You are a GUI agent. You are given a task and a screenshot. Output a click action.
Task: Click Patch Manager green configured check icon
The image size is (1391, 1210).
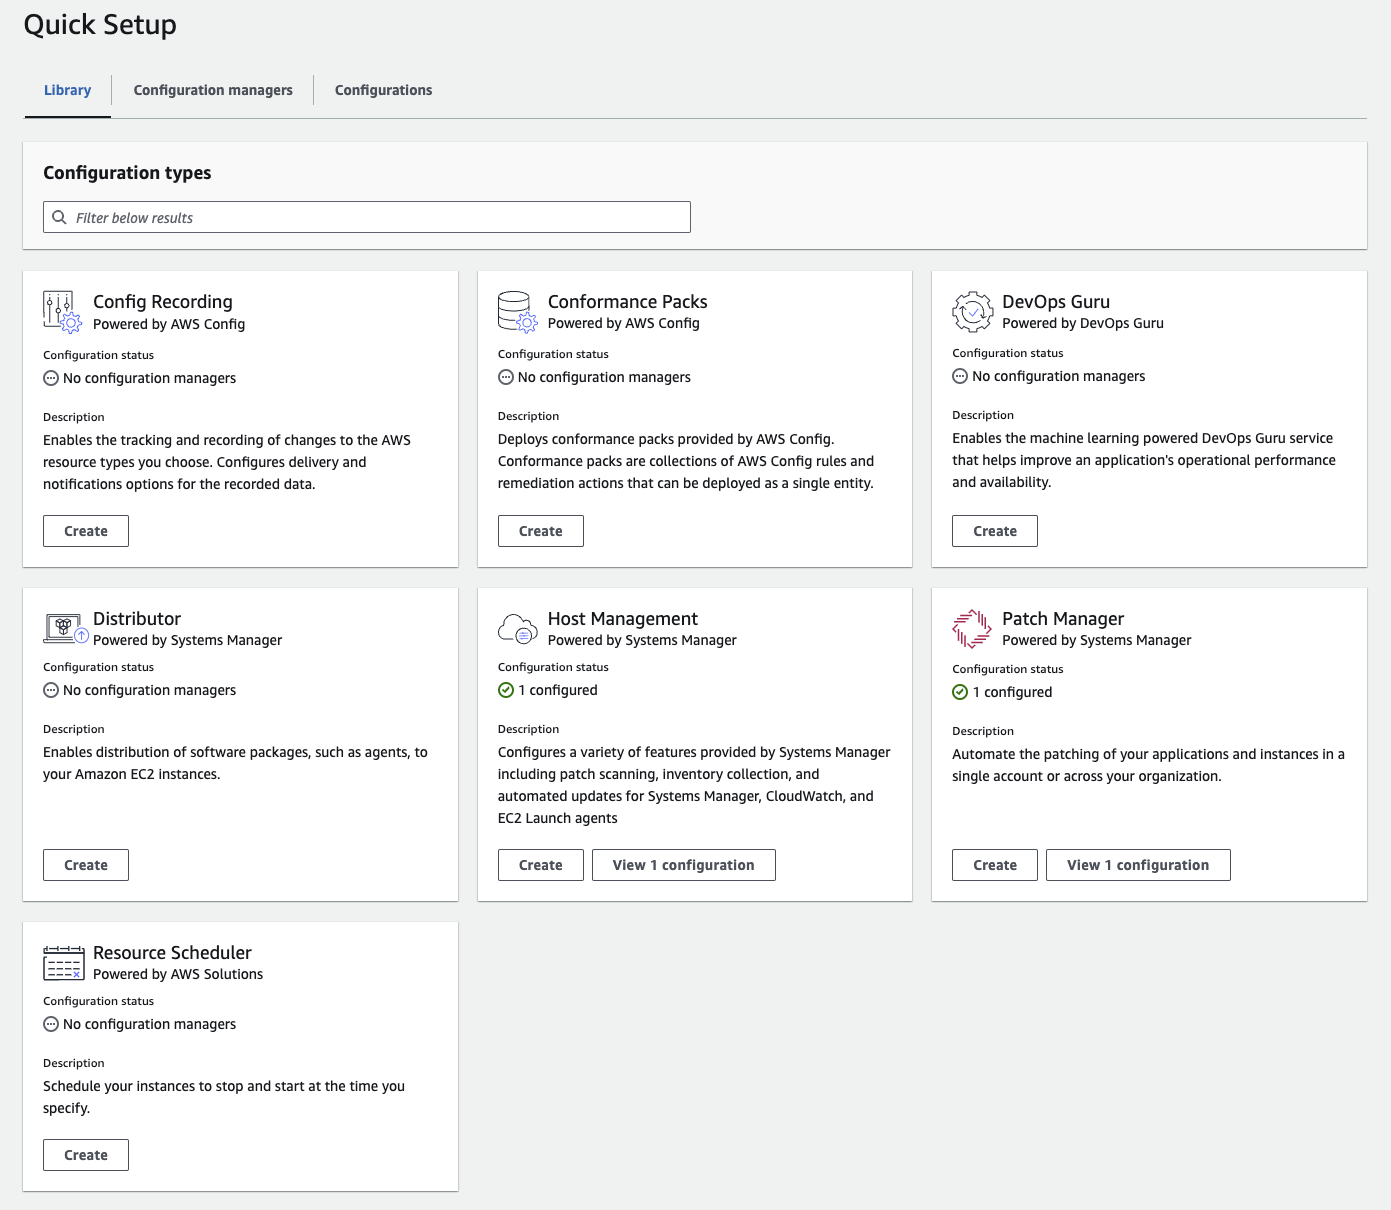pos(960,692)
